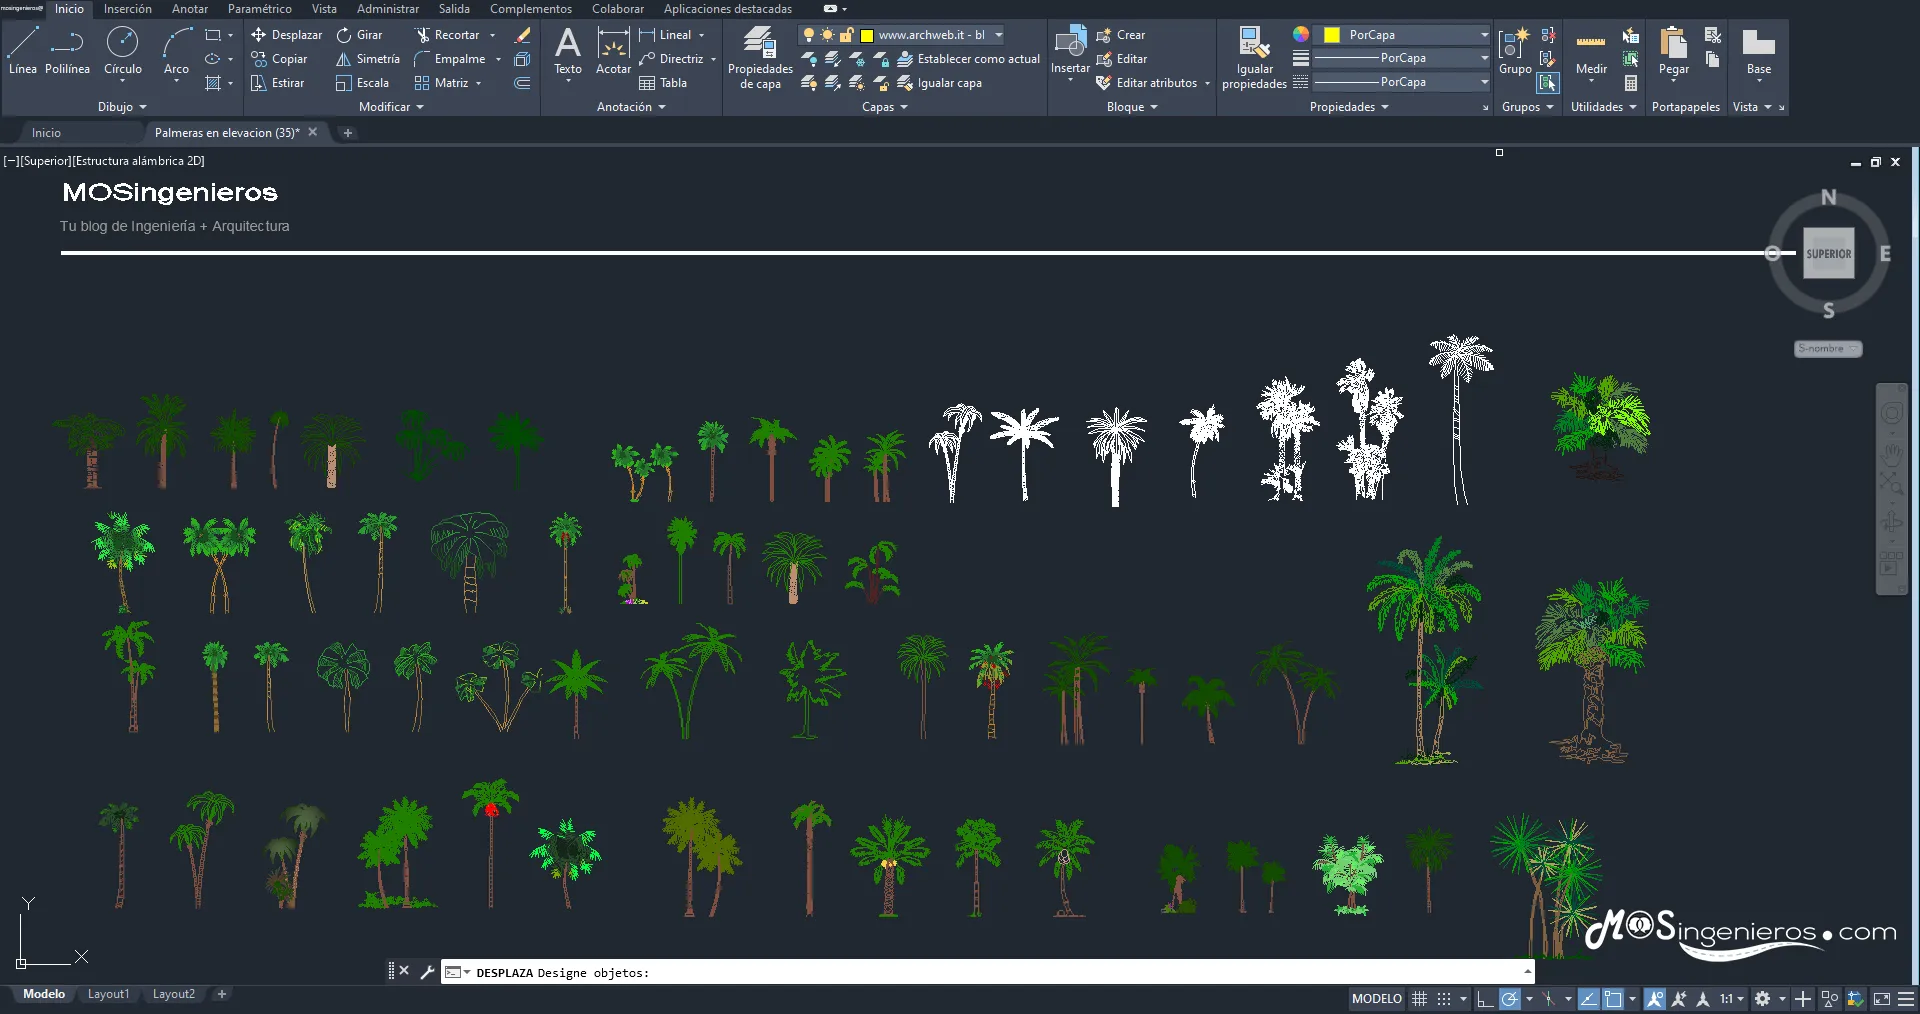Open the PorCapa color dropdown
This screenshot has height=1014, width=1920.
[x=1483, y=35]
